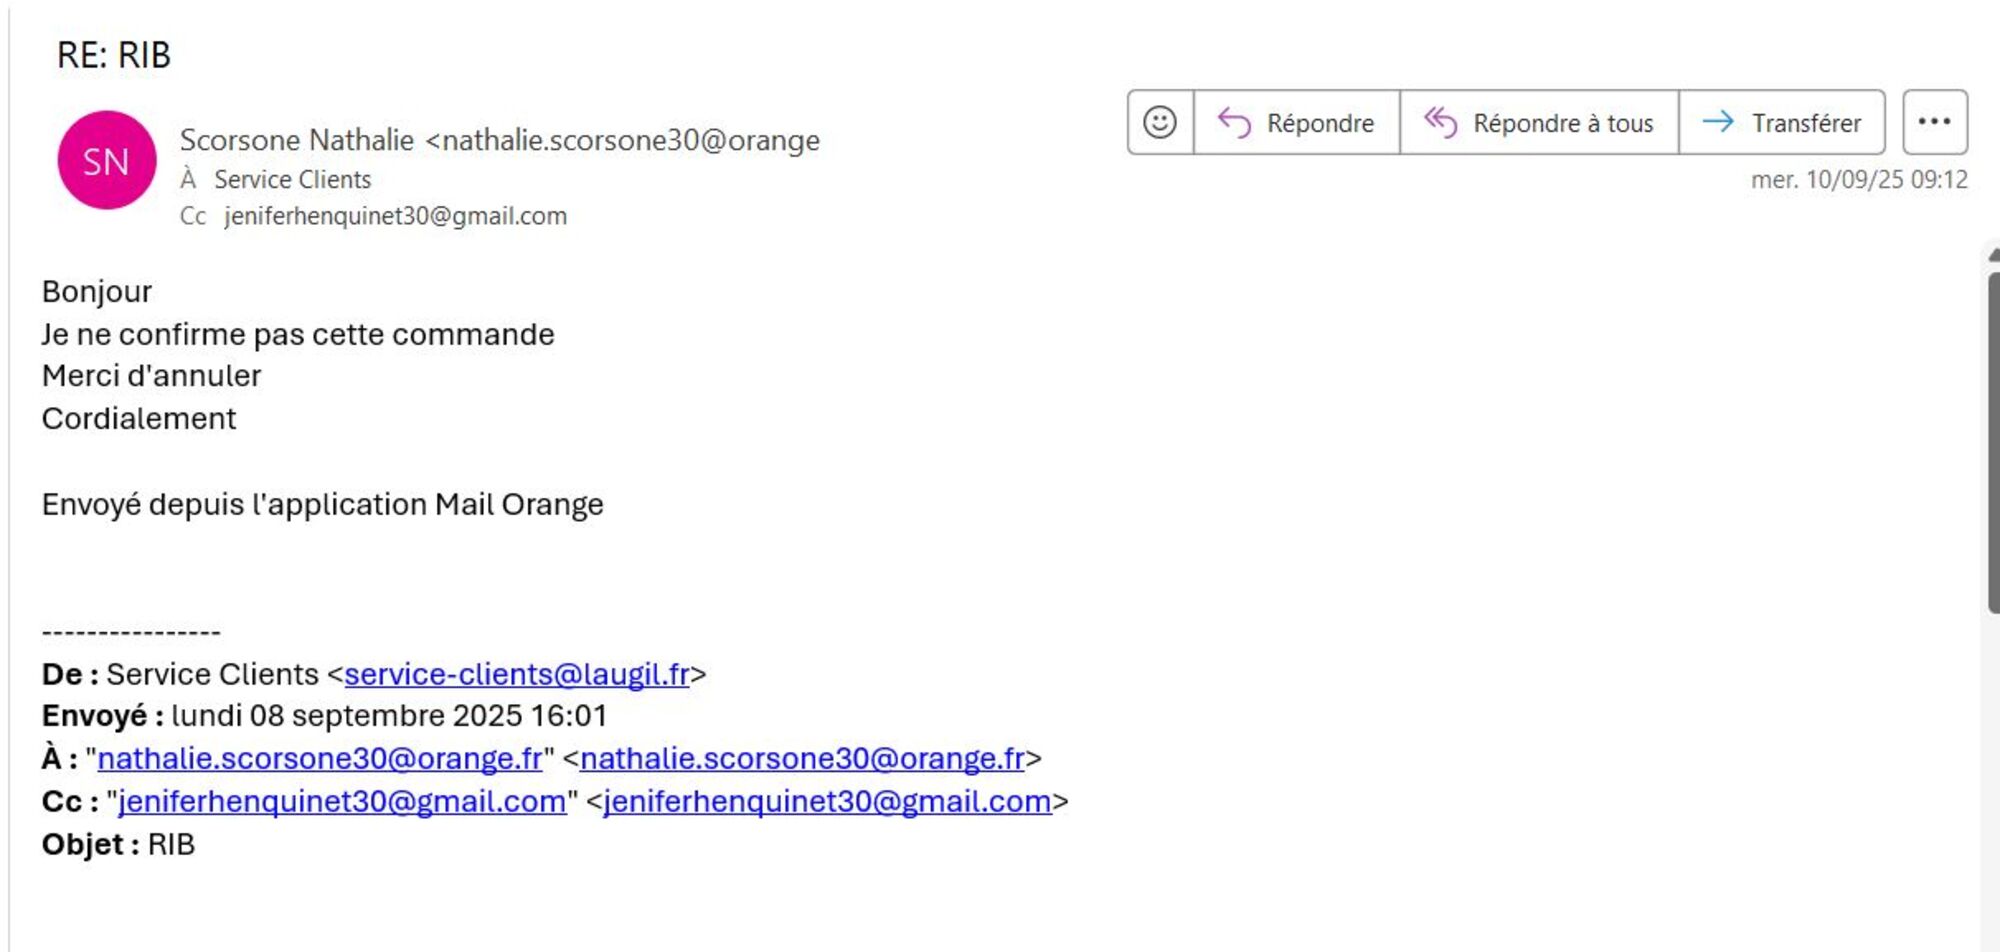Forward the email with Transférer
Viewport: 2000px width, 952px height.
1782,123
